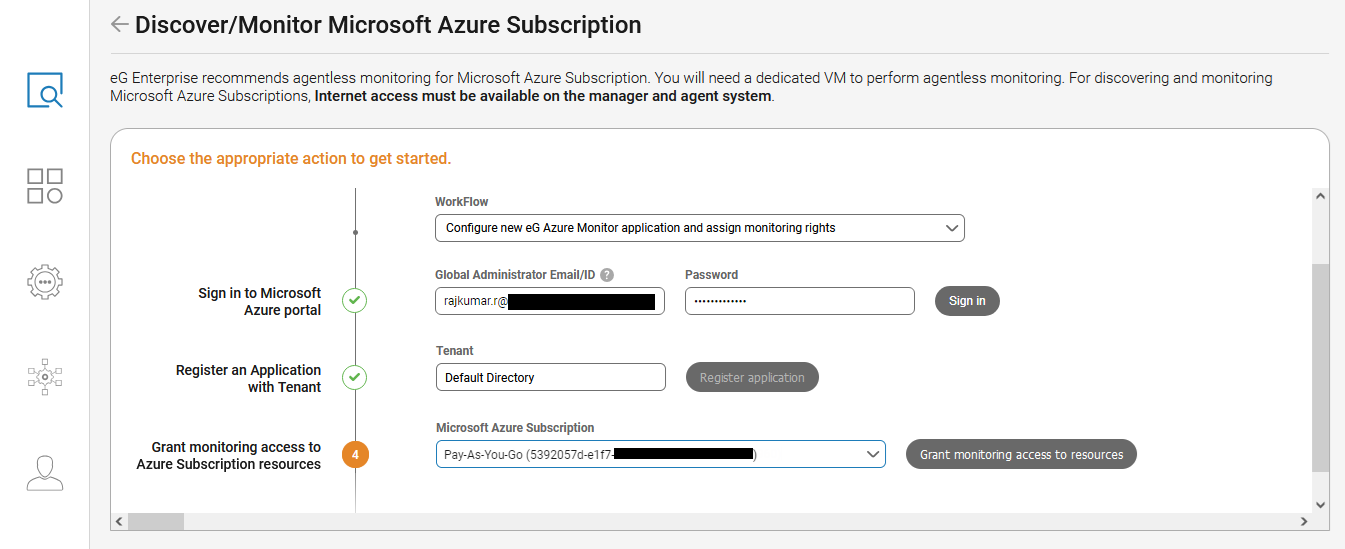This screenshot has width=1345, height=549.
Task: Click the Tenant Default Directory field
Action: click(549, 378)
